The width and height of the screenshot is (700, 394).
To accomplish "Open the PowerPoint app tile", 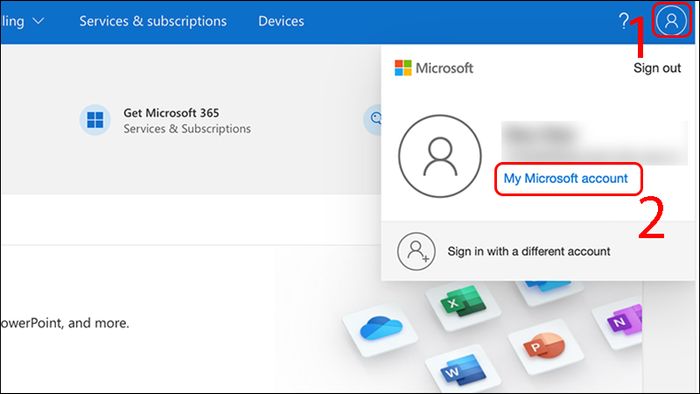I will tap(546, 346).
